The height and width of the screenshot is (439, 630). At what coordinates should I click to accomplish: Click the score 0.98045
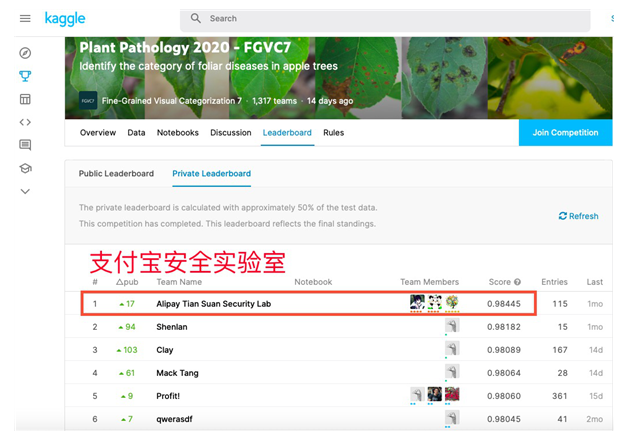click(504, 419)
